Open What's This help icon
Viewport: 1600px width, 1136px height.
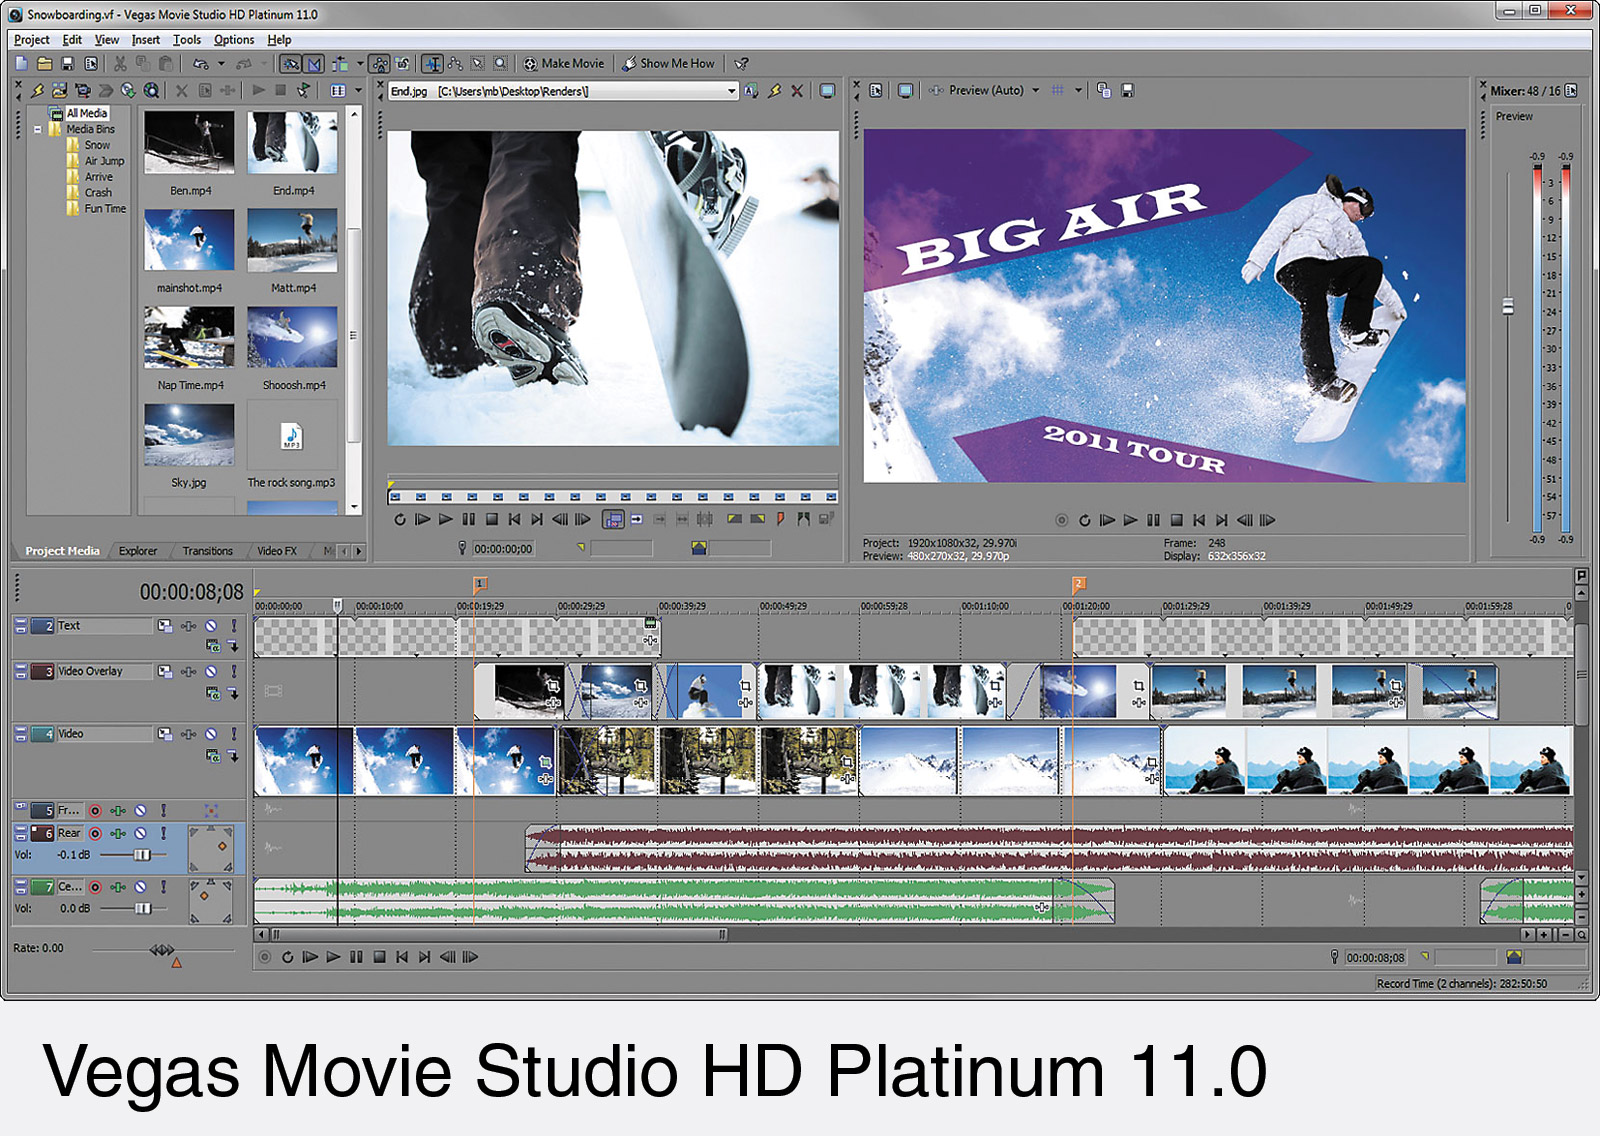click(742, 63)
